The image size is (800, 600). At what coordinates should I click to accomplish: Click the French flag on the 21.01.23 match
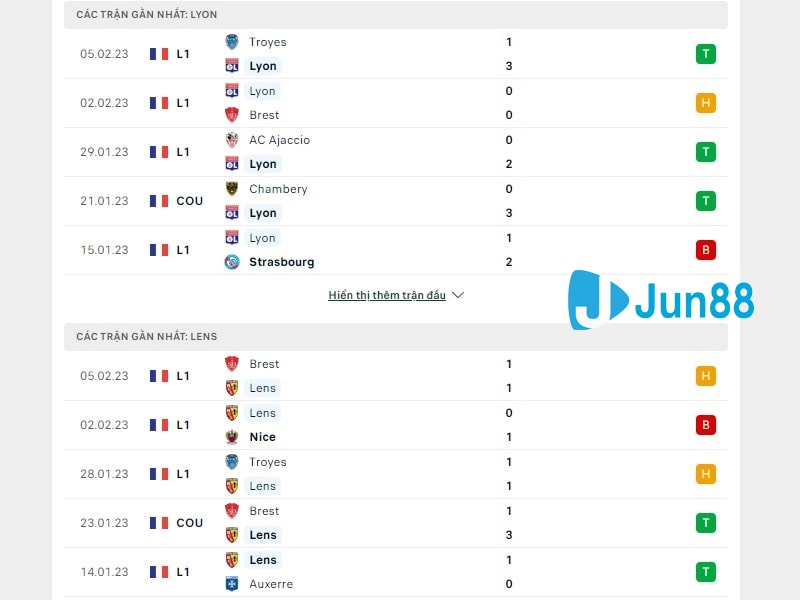159,201
